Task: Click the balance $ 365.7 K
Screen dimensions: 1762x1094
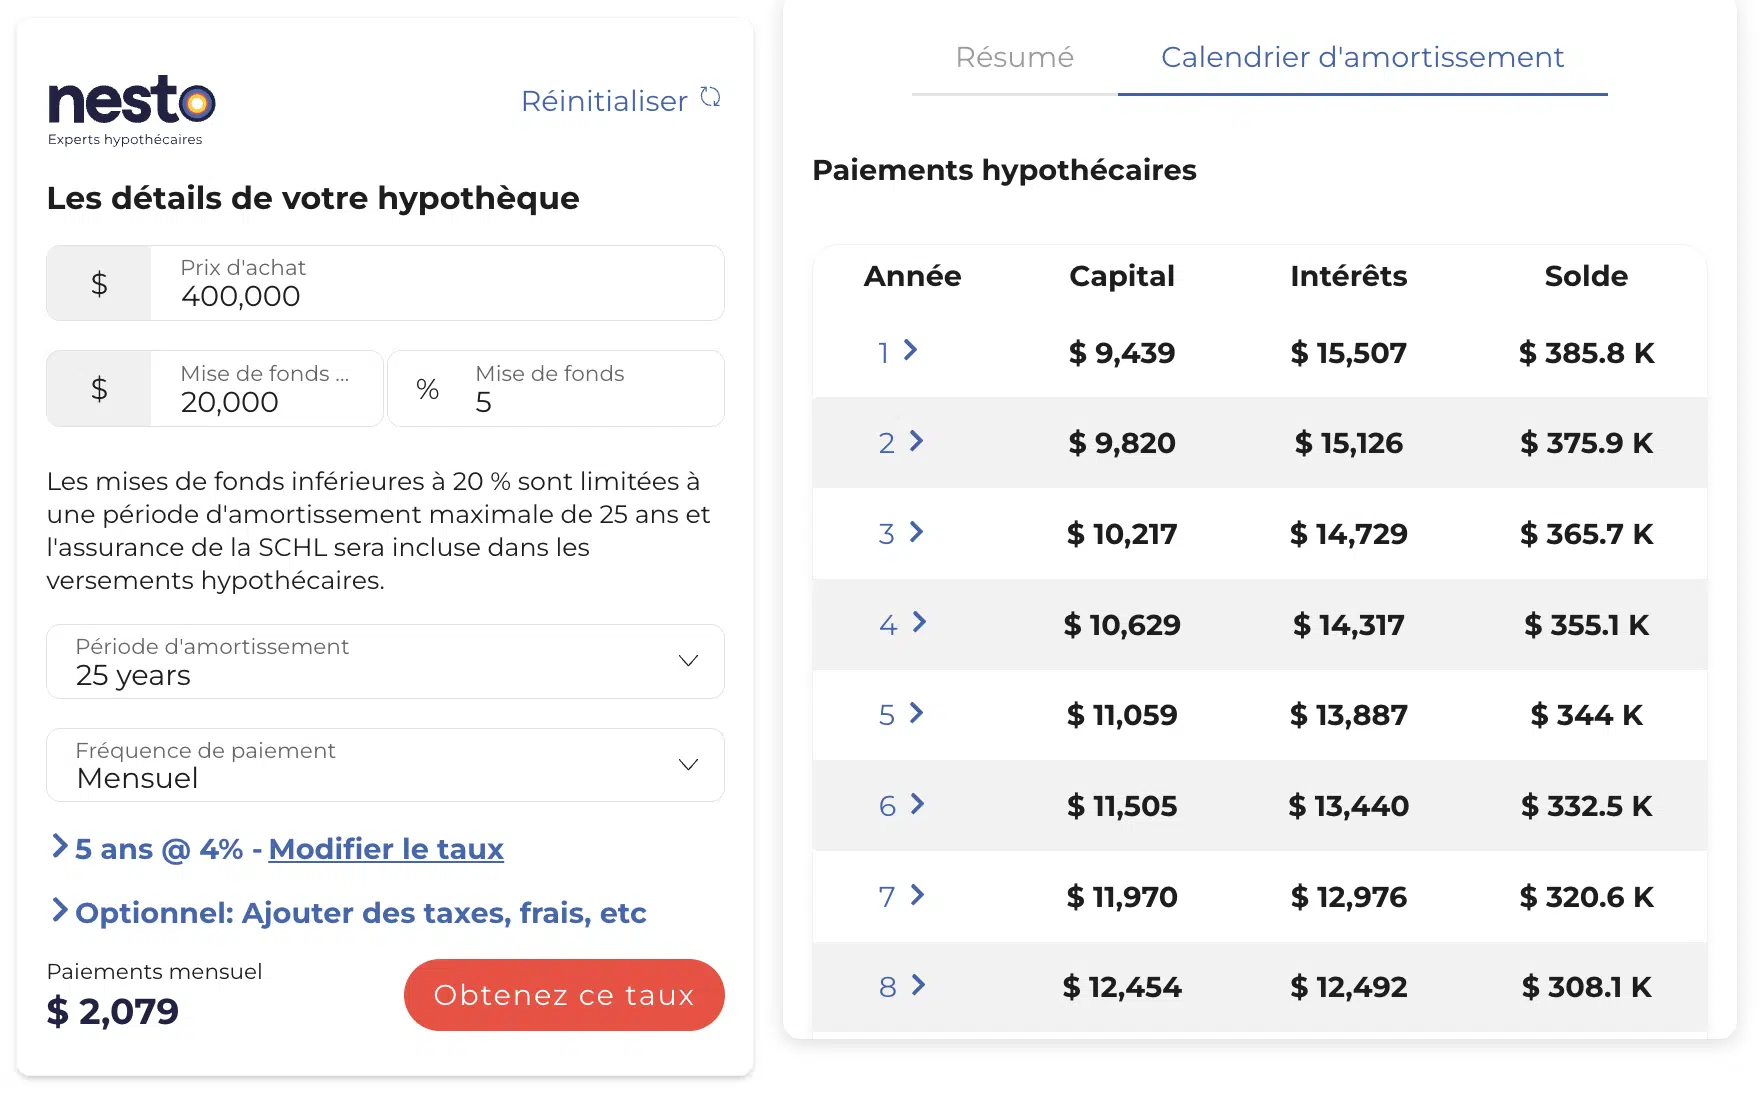Action: click(1587, 534)
